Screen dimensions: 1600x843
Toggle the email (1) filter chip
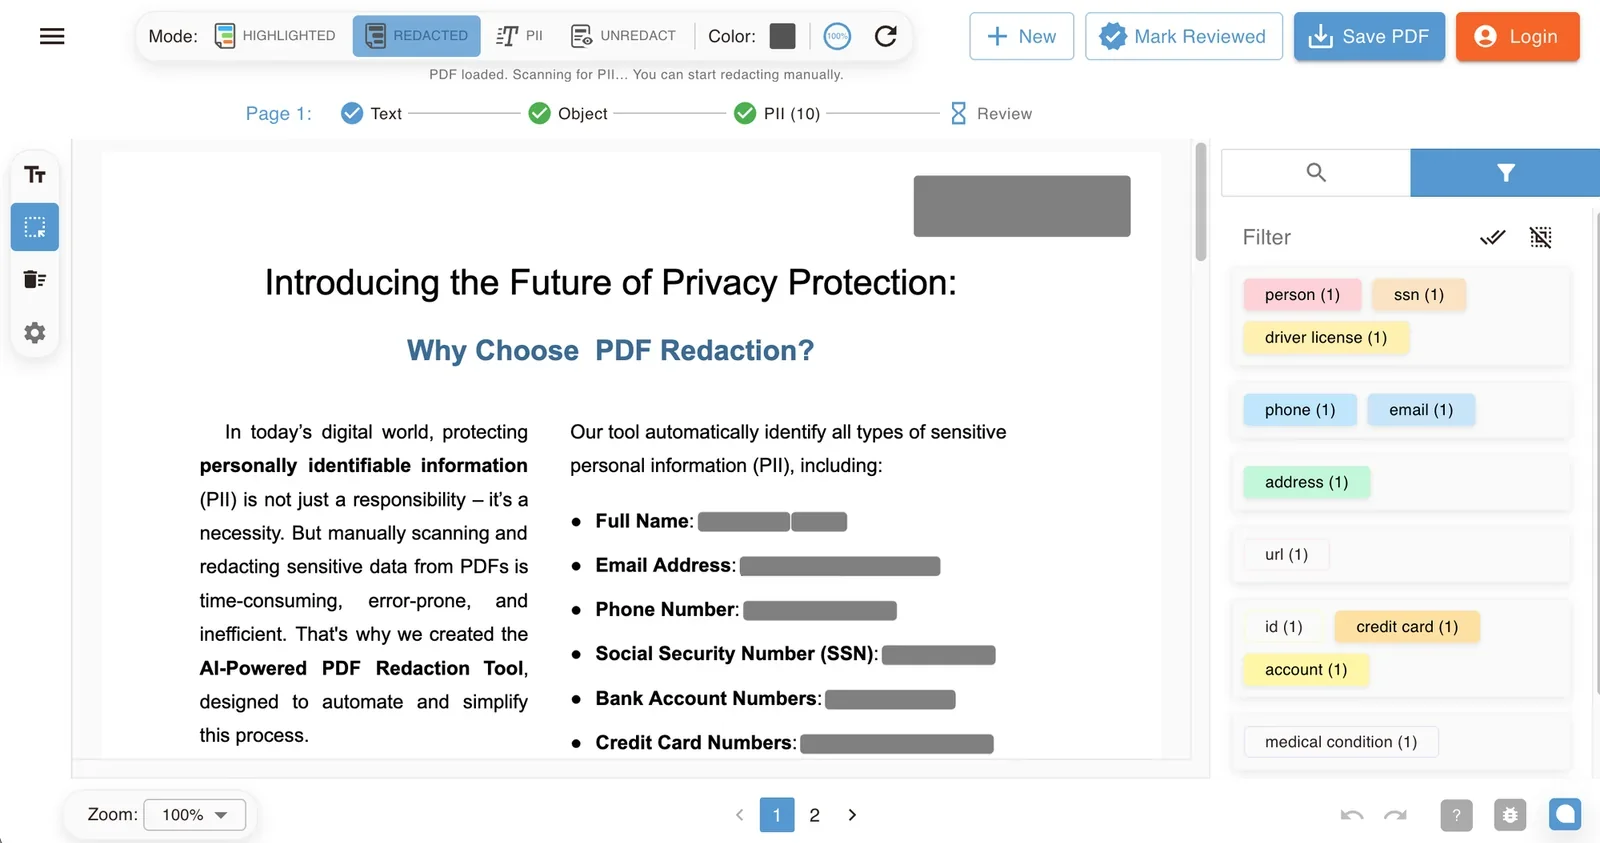point(1421,410)
